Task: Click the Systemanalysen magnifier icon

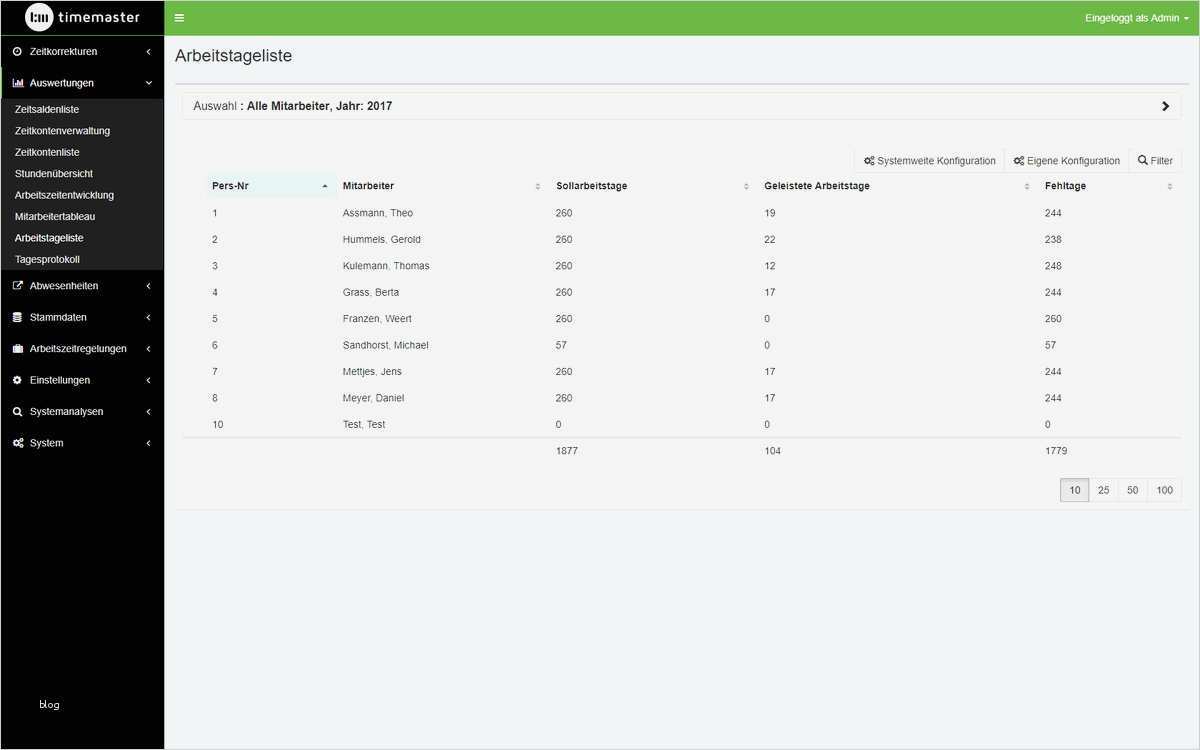Action: (17, 411)
